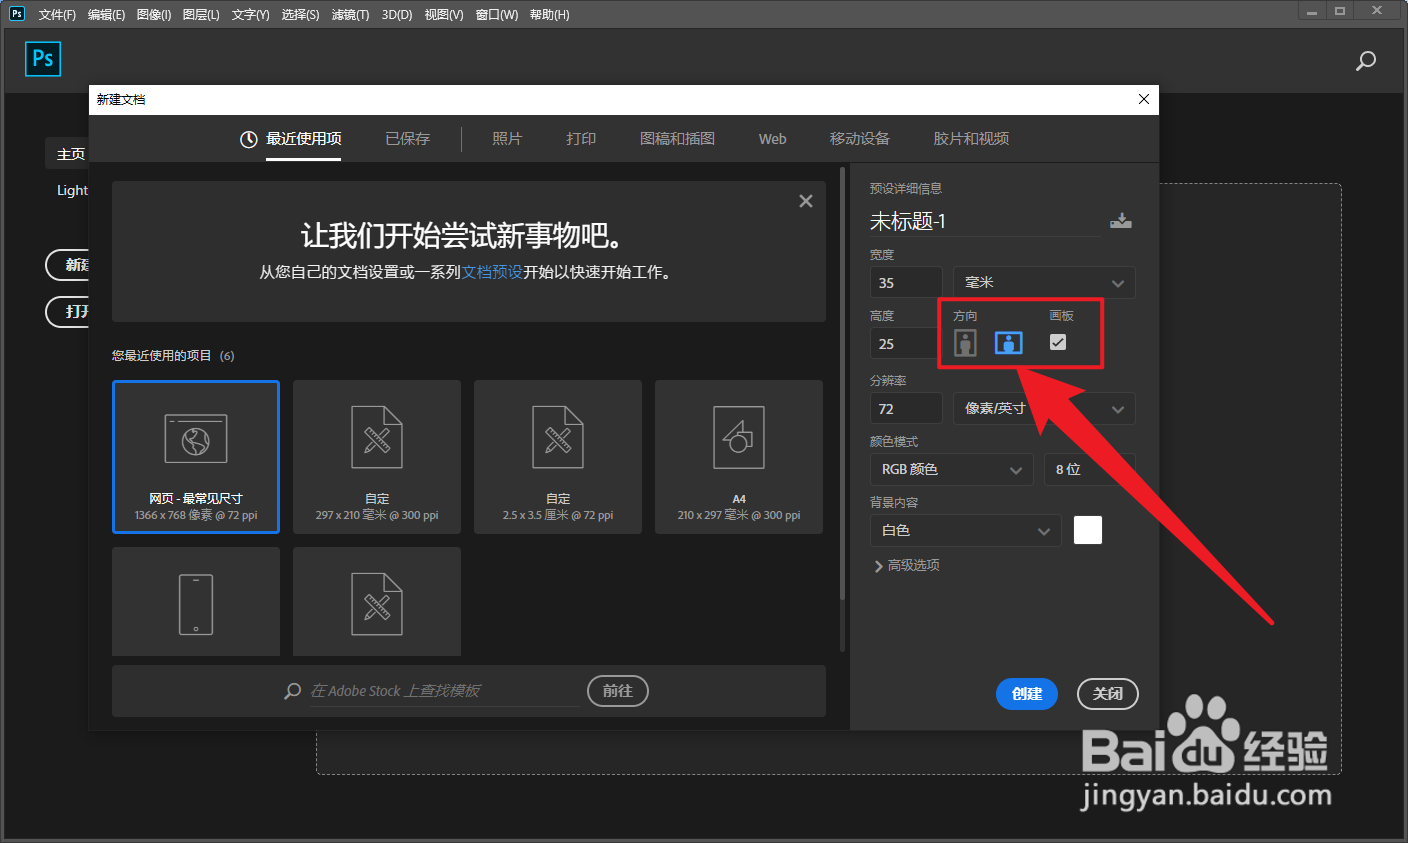Click the magnifier icon in the Adobe Stock field
Screen dimensions: 1408x843
[x=291, y=690]
